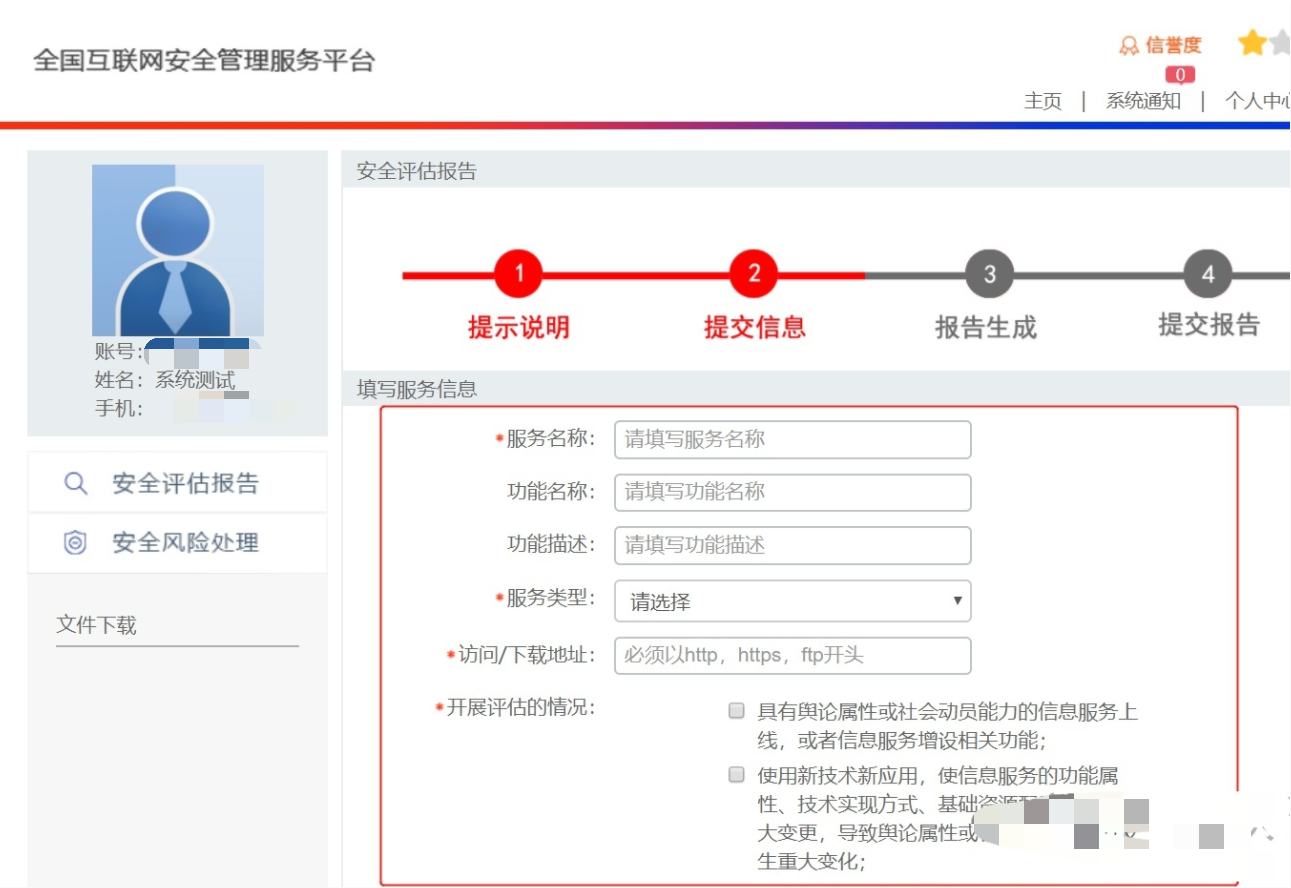Viewport: 1291px width, 888px height.
Task: Select step 2 circle 提交信息
Action: [x=754, y=274]
